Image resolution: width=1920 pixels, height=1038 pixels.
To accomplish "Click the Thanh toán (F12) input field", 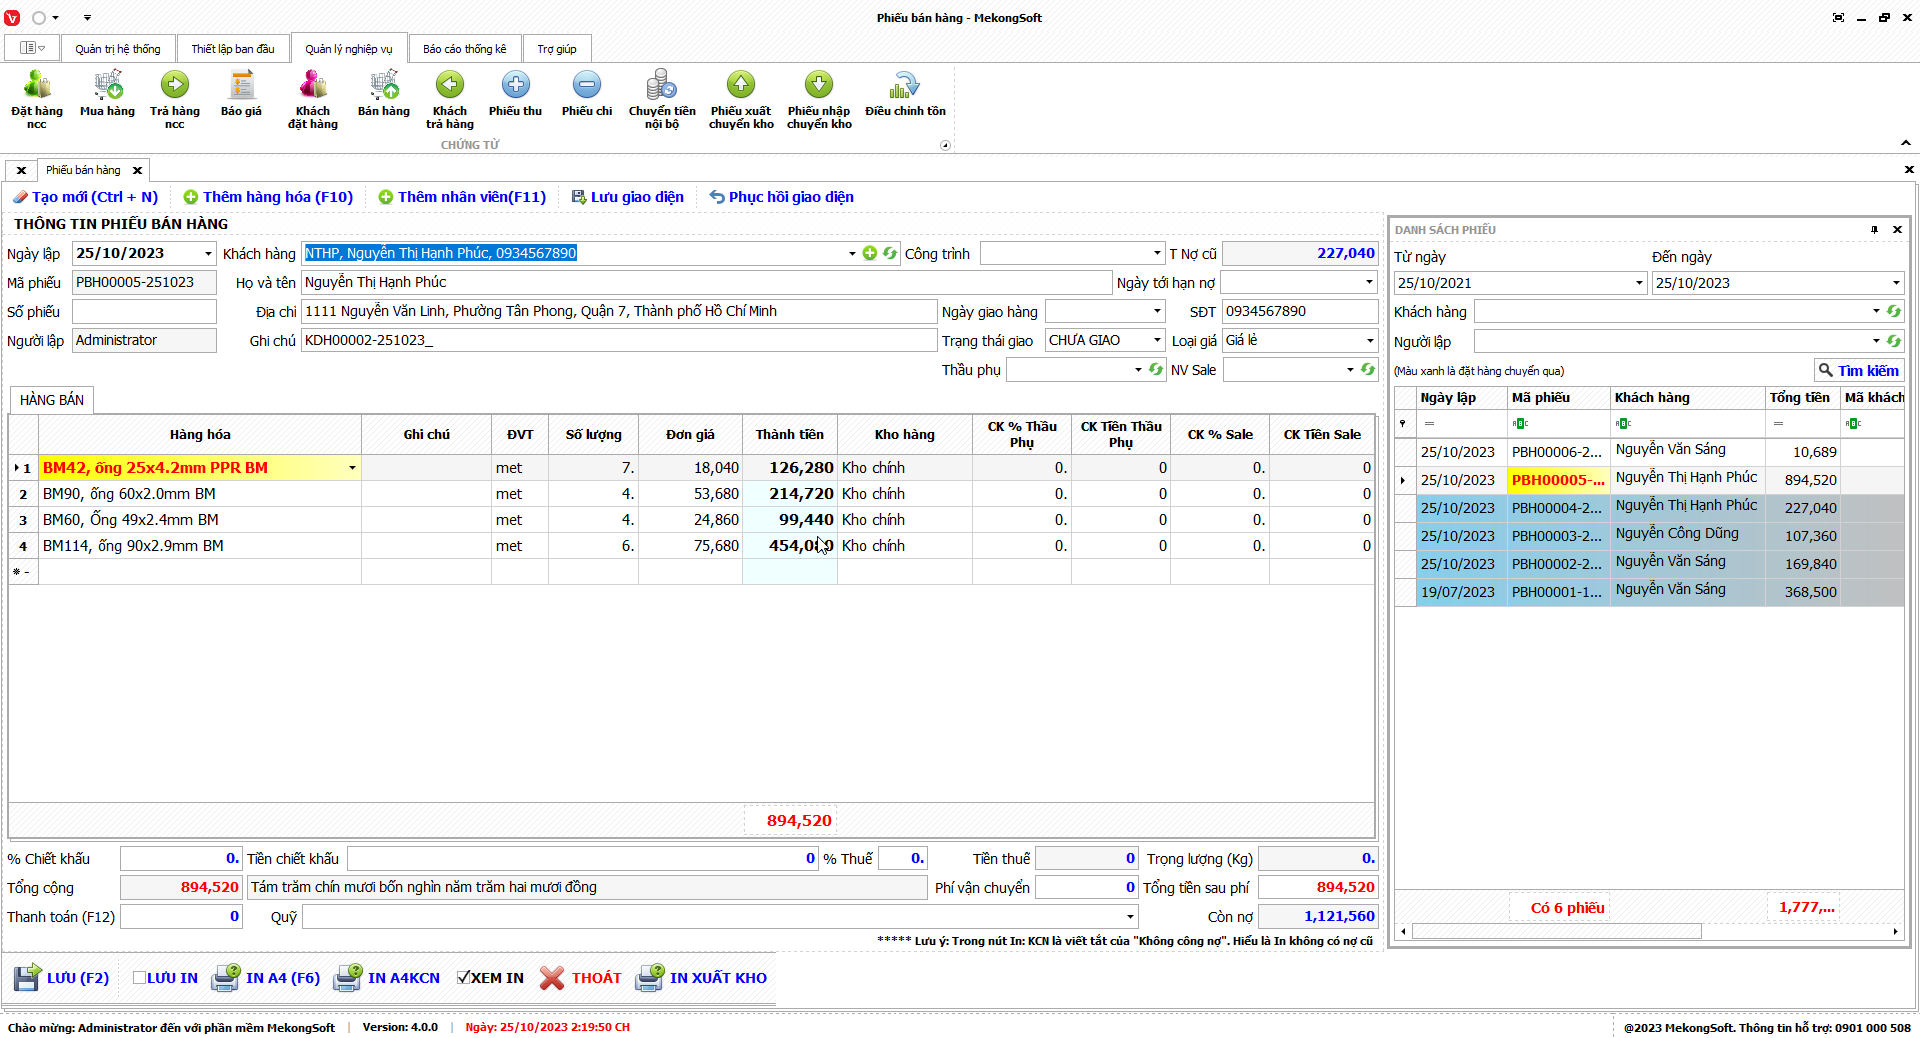I will 181,917.
